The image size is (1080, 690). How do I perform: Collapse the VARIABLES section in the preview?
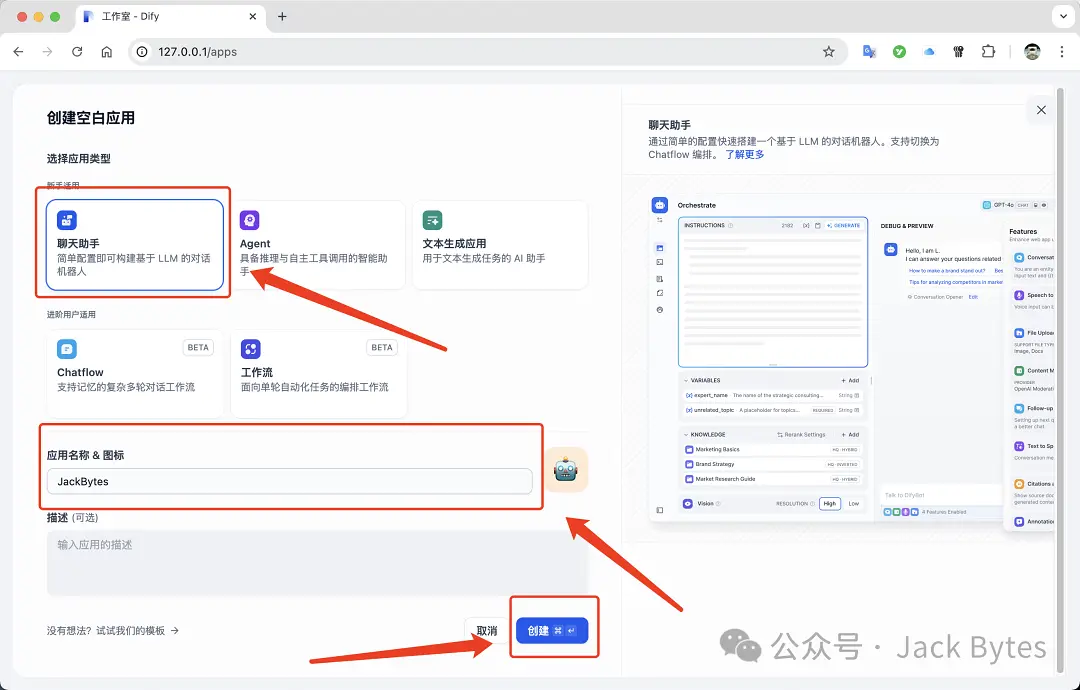click(x=685, y=380)
